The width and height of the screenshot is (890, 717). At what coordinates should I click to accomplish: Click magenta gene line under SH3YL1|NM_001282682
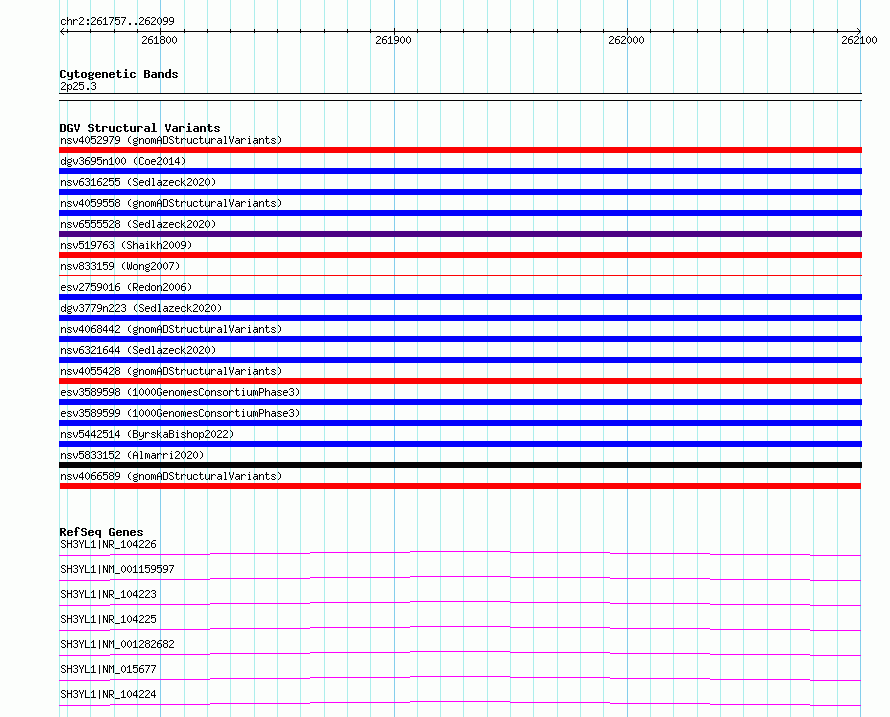460,653
